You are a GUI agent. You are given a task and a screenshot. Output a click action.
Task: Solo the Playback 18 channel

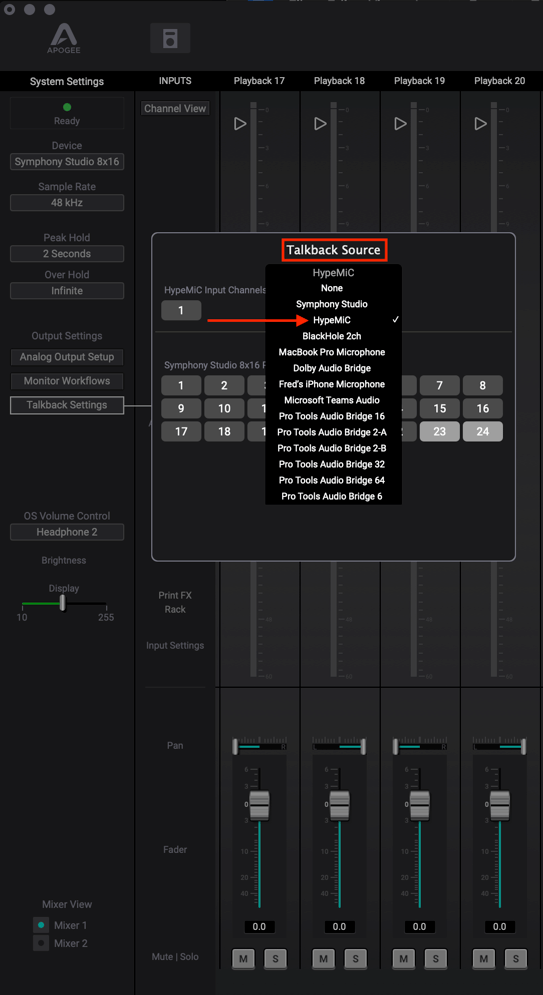(x=356, y=958)
